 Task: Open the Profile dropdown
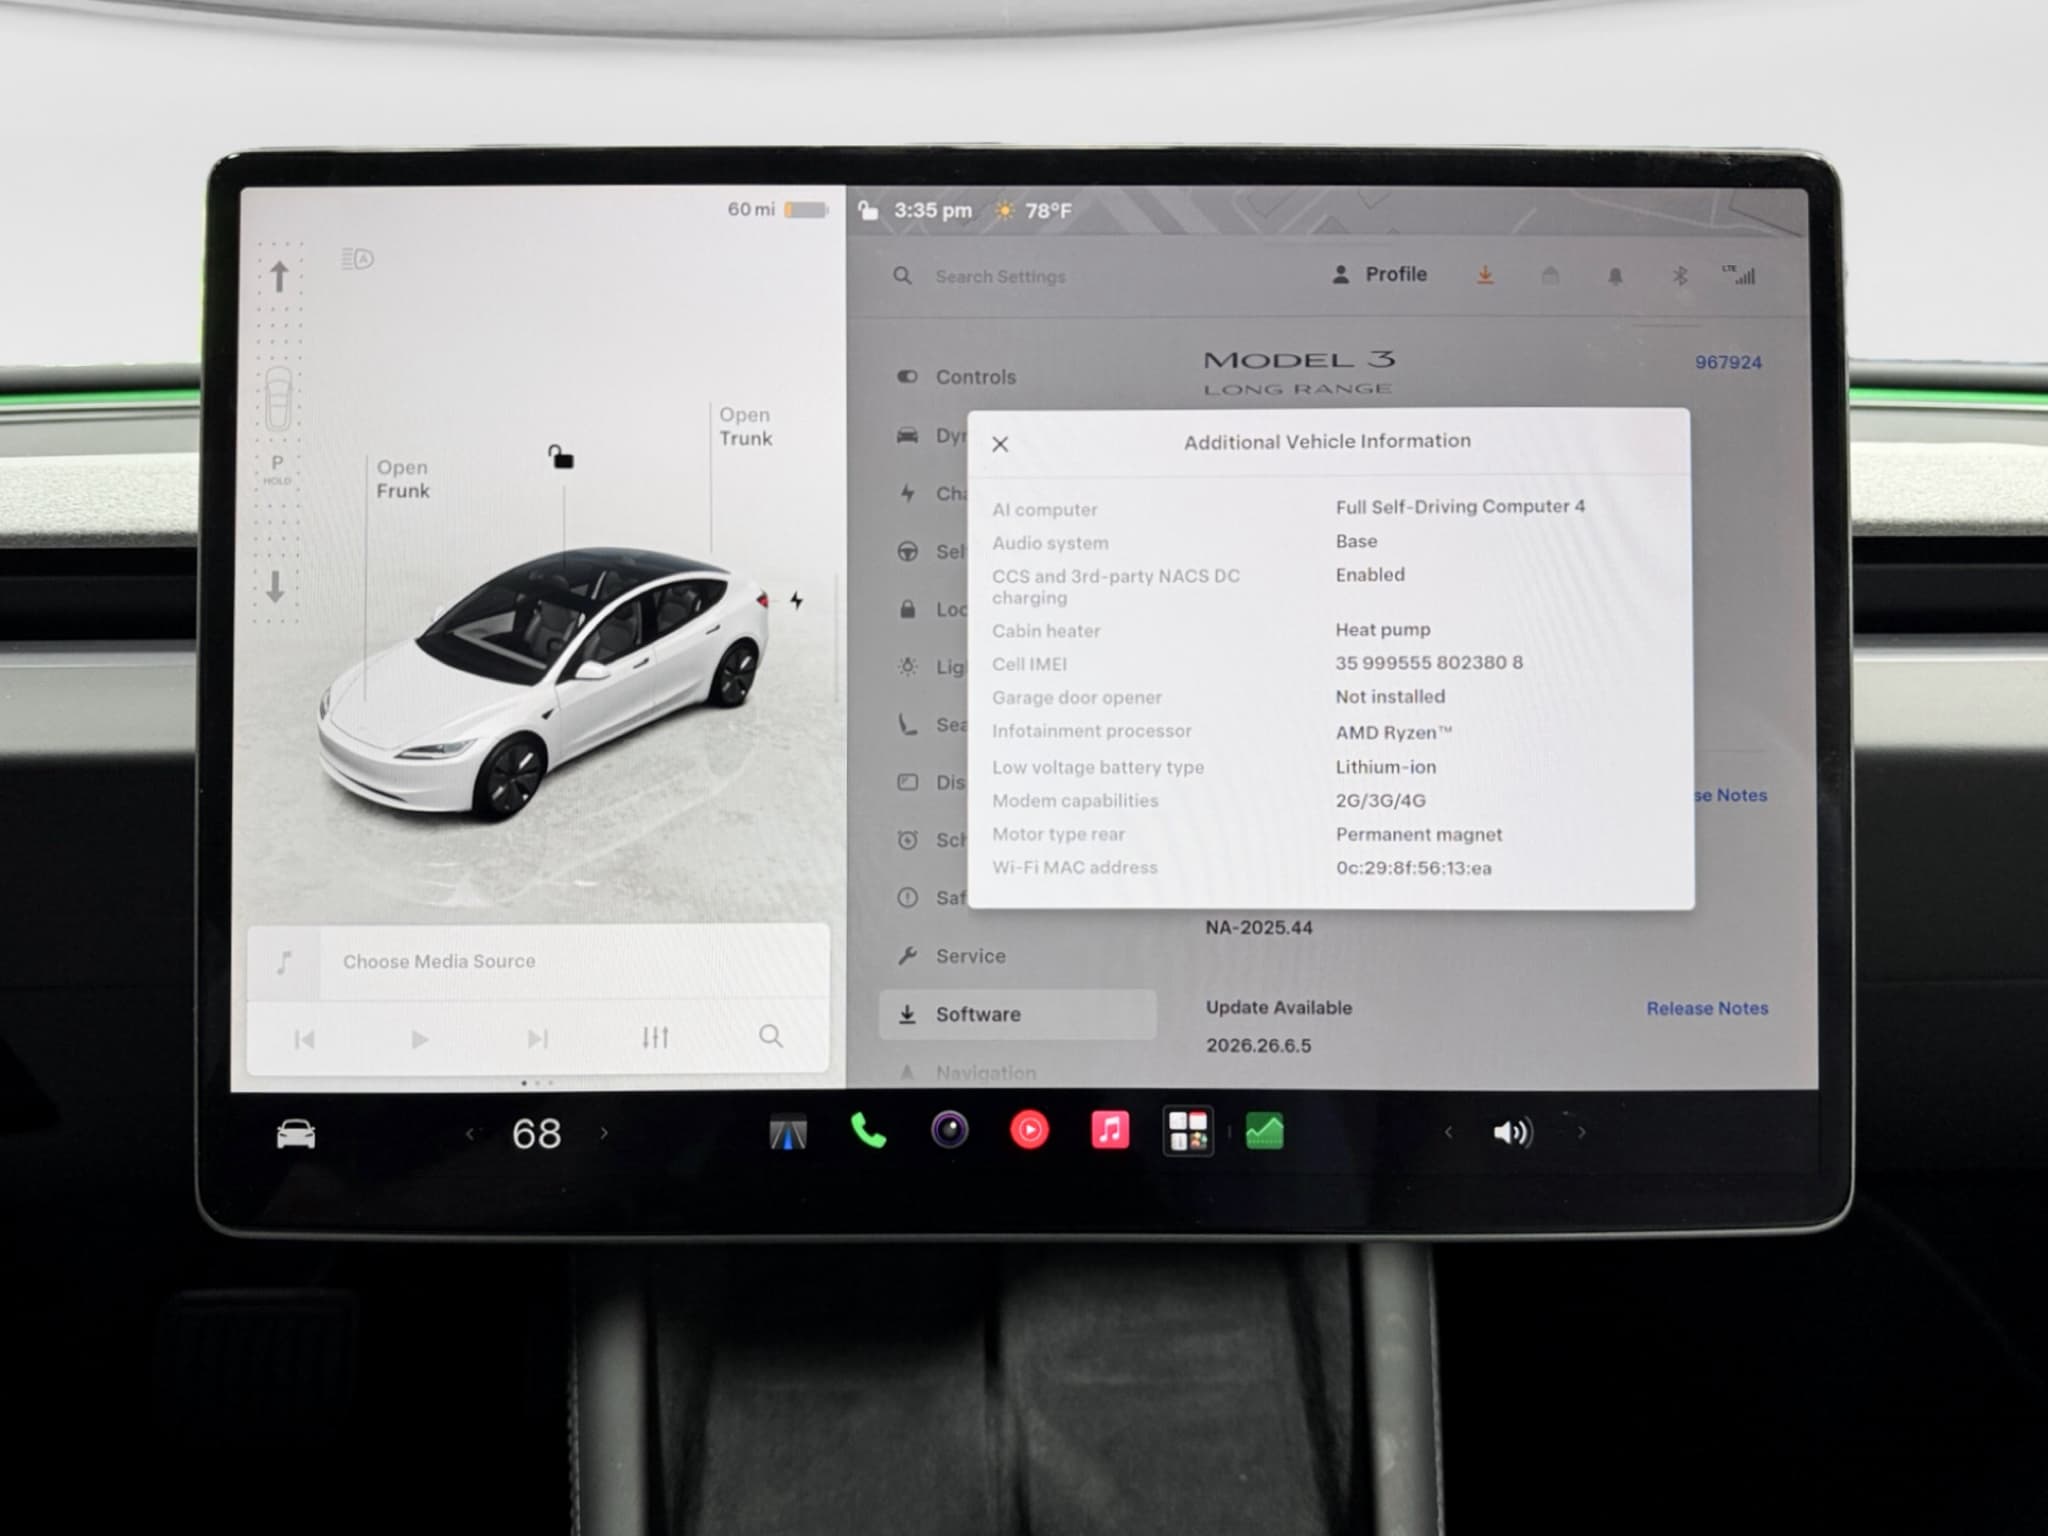pyautogui.click(x=1380, y=274)
